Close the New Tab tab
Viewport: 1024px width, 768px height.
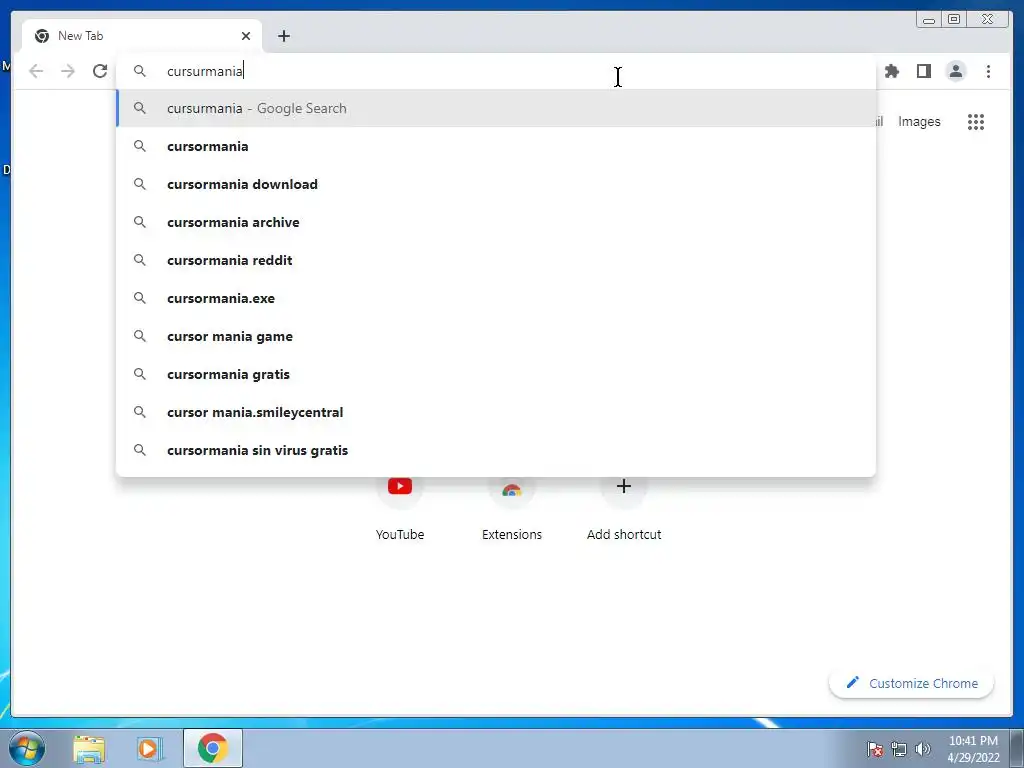[x=246, y=36]
